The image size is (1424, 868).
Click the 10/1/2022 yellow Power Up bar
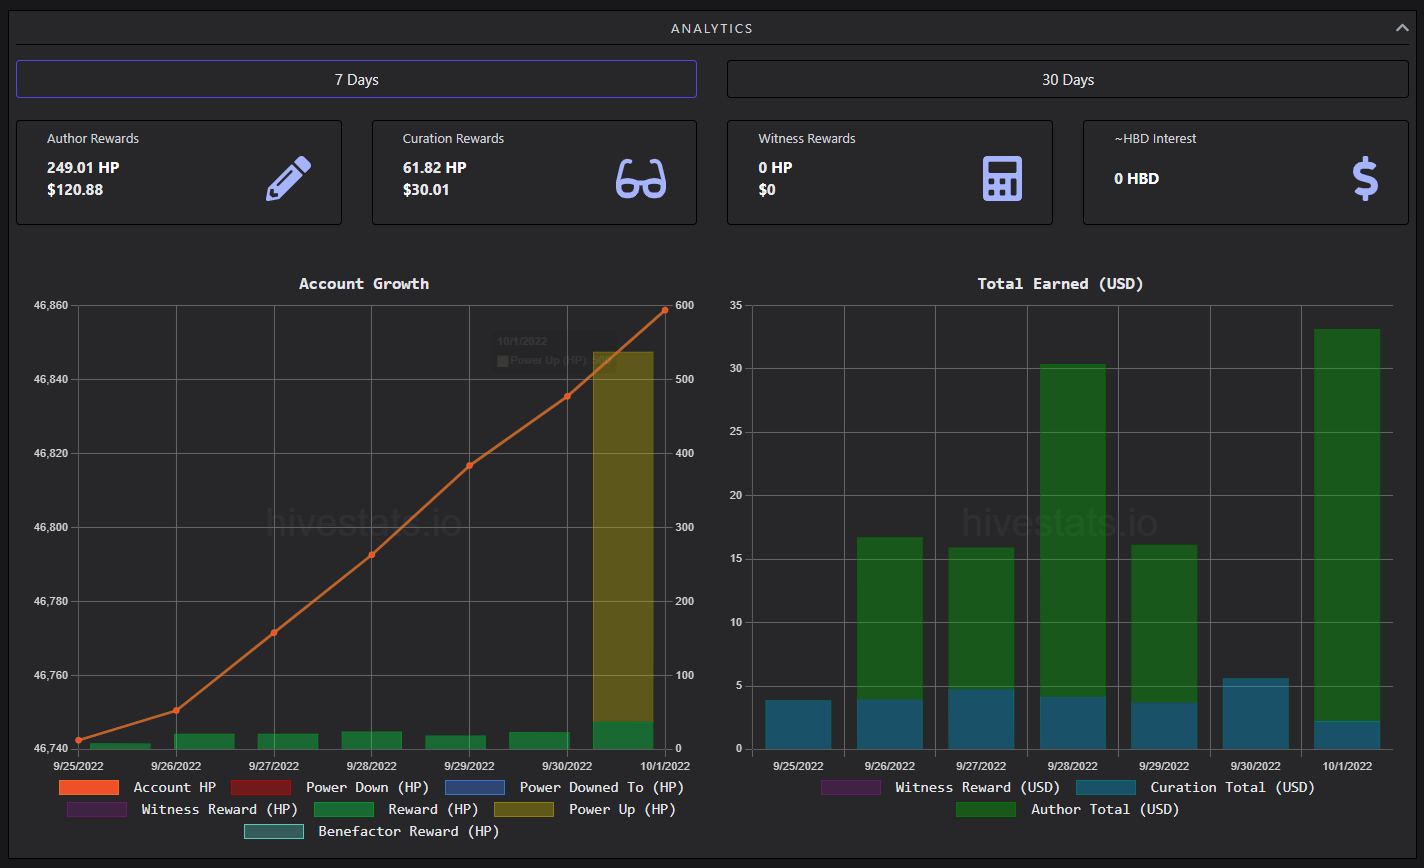pos(623,536)
